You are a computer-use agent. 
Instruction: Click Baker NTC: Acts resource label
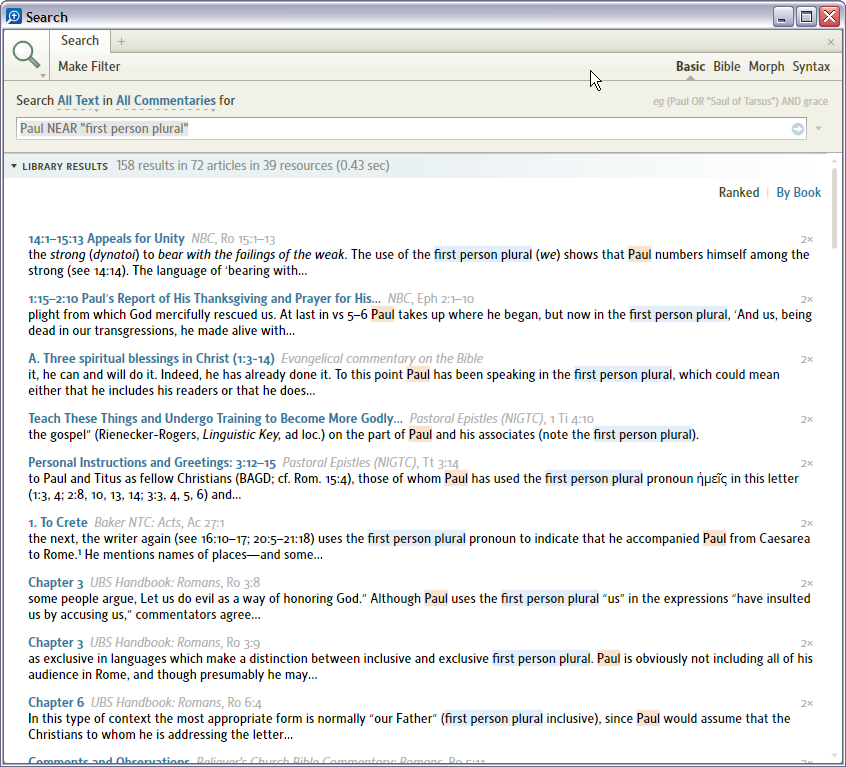(x=159, y=523)
